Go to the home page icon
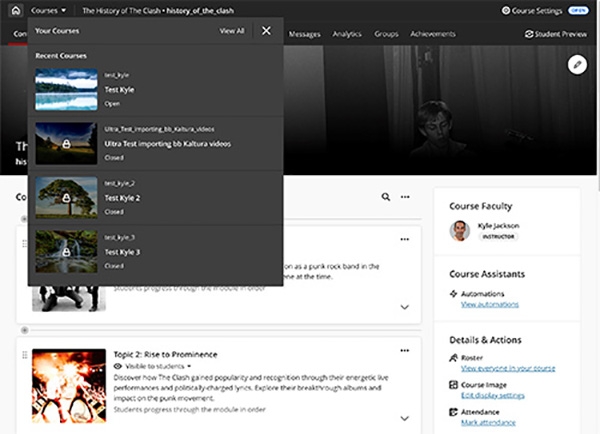 (x=16, y=10)
